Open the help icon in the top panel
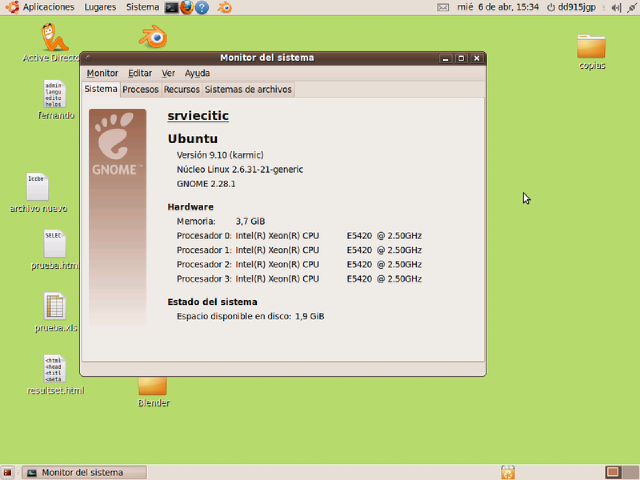 click(202, 7)
